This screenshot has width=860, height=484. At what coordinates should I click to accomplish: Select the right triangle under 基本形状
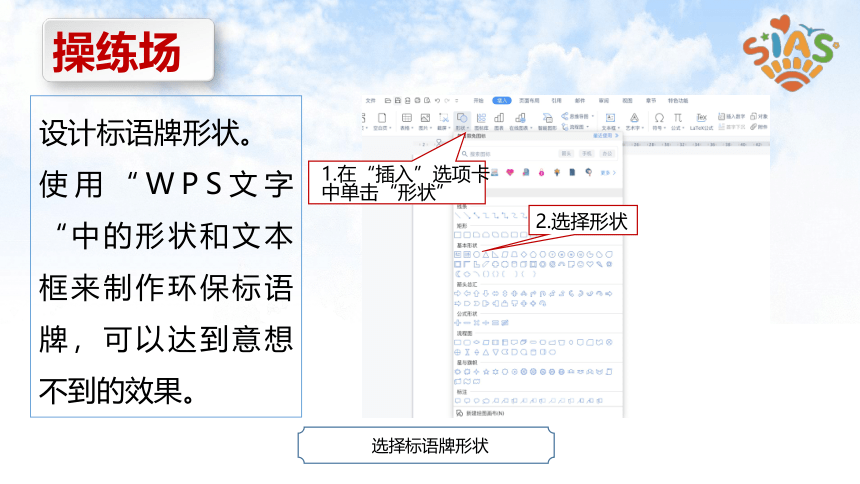tap(495, 255)
